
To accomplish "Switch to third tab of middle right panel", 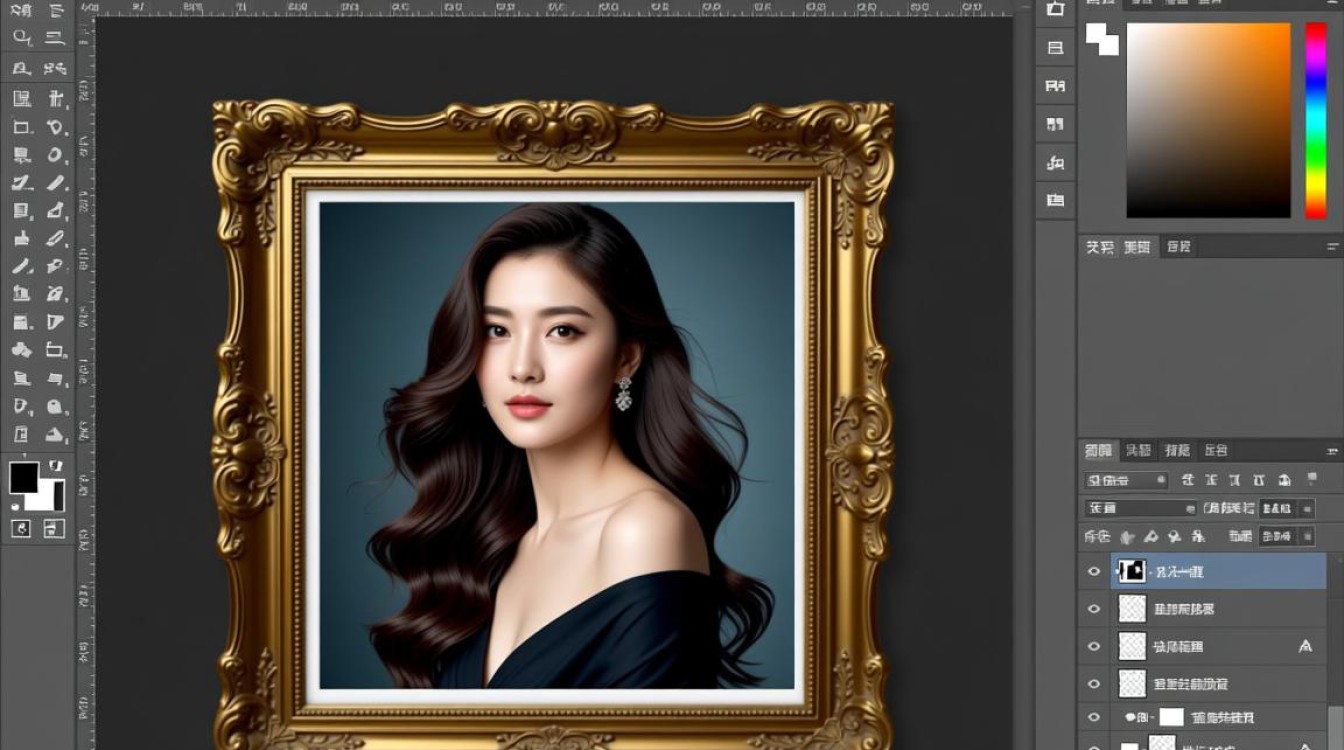I will (1179, 247).
